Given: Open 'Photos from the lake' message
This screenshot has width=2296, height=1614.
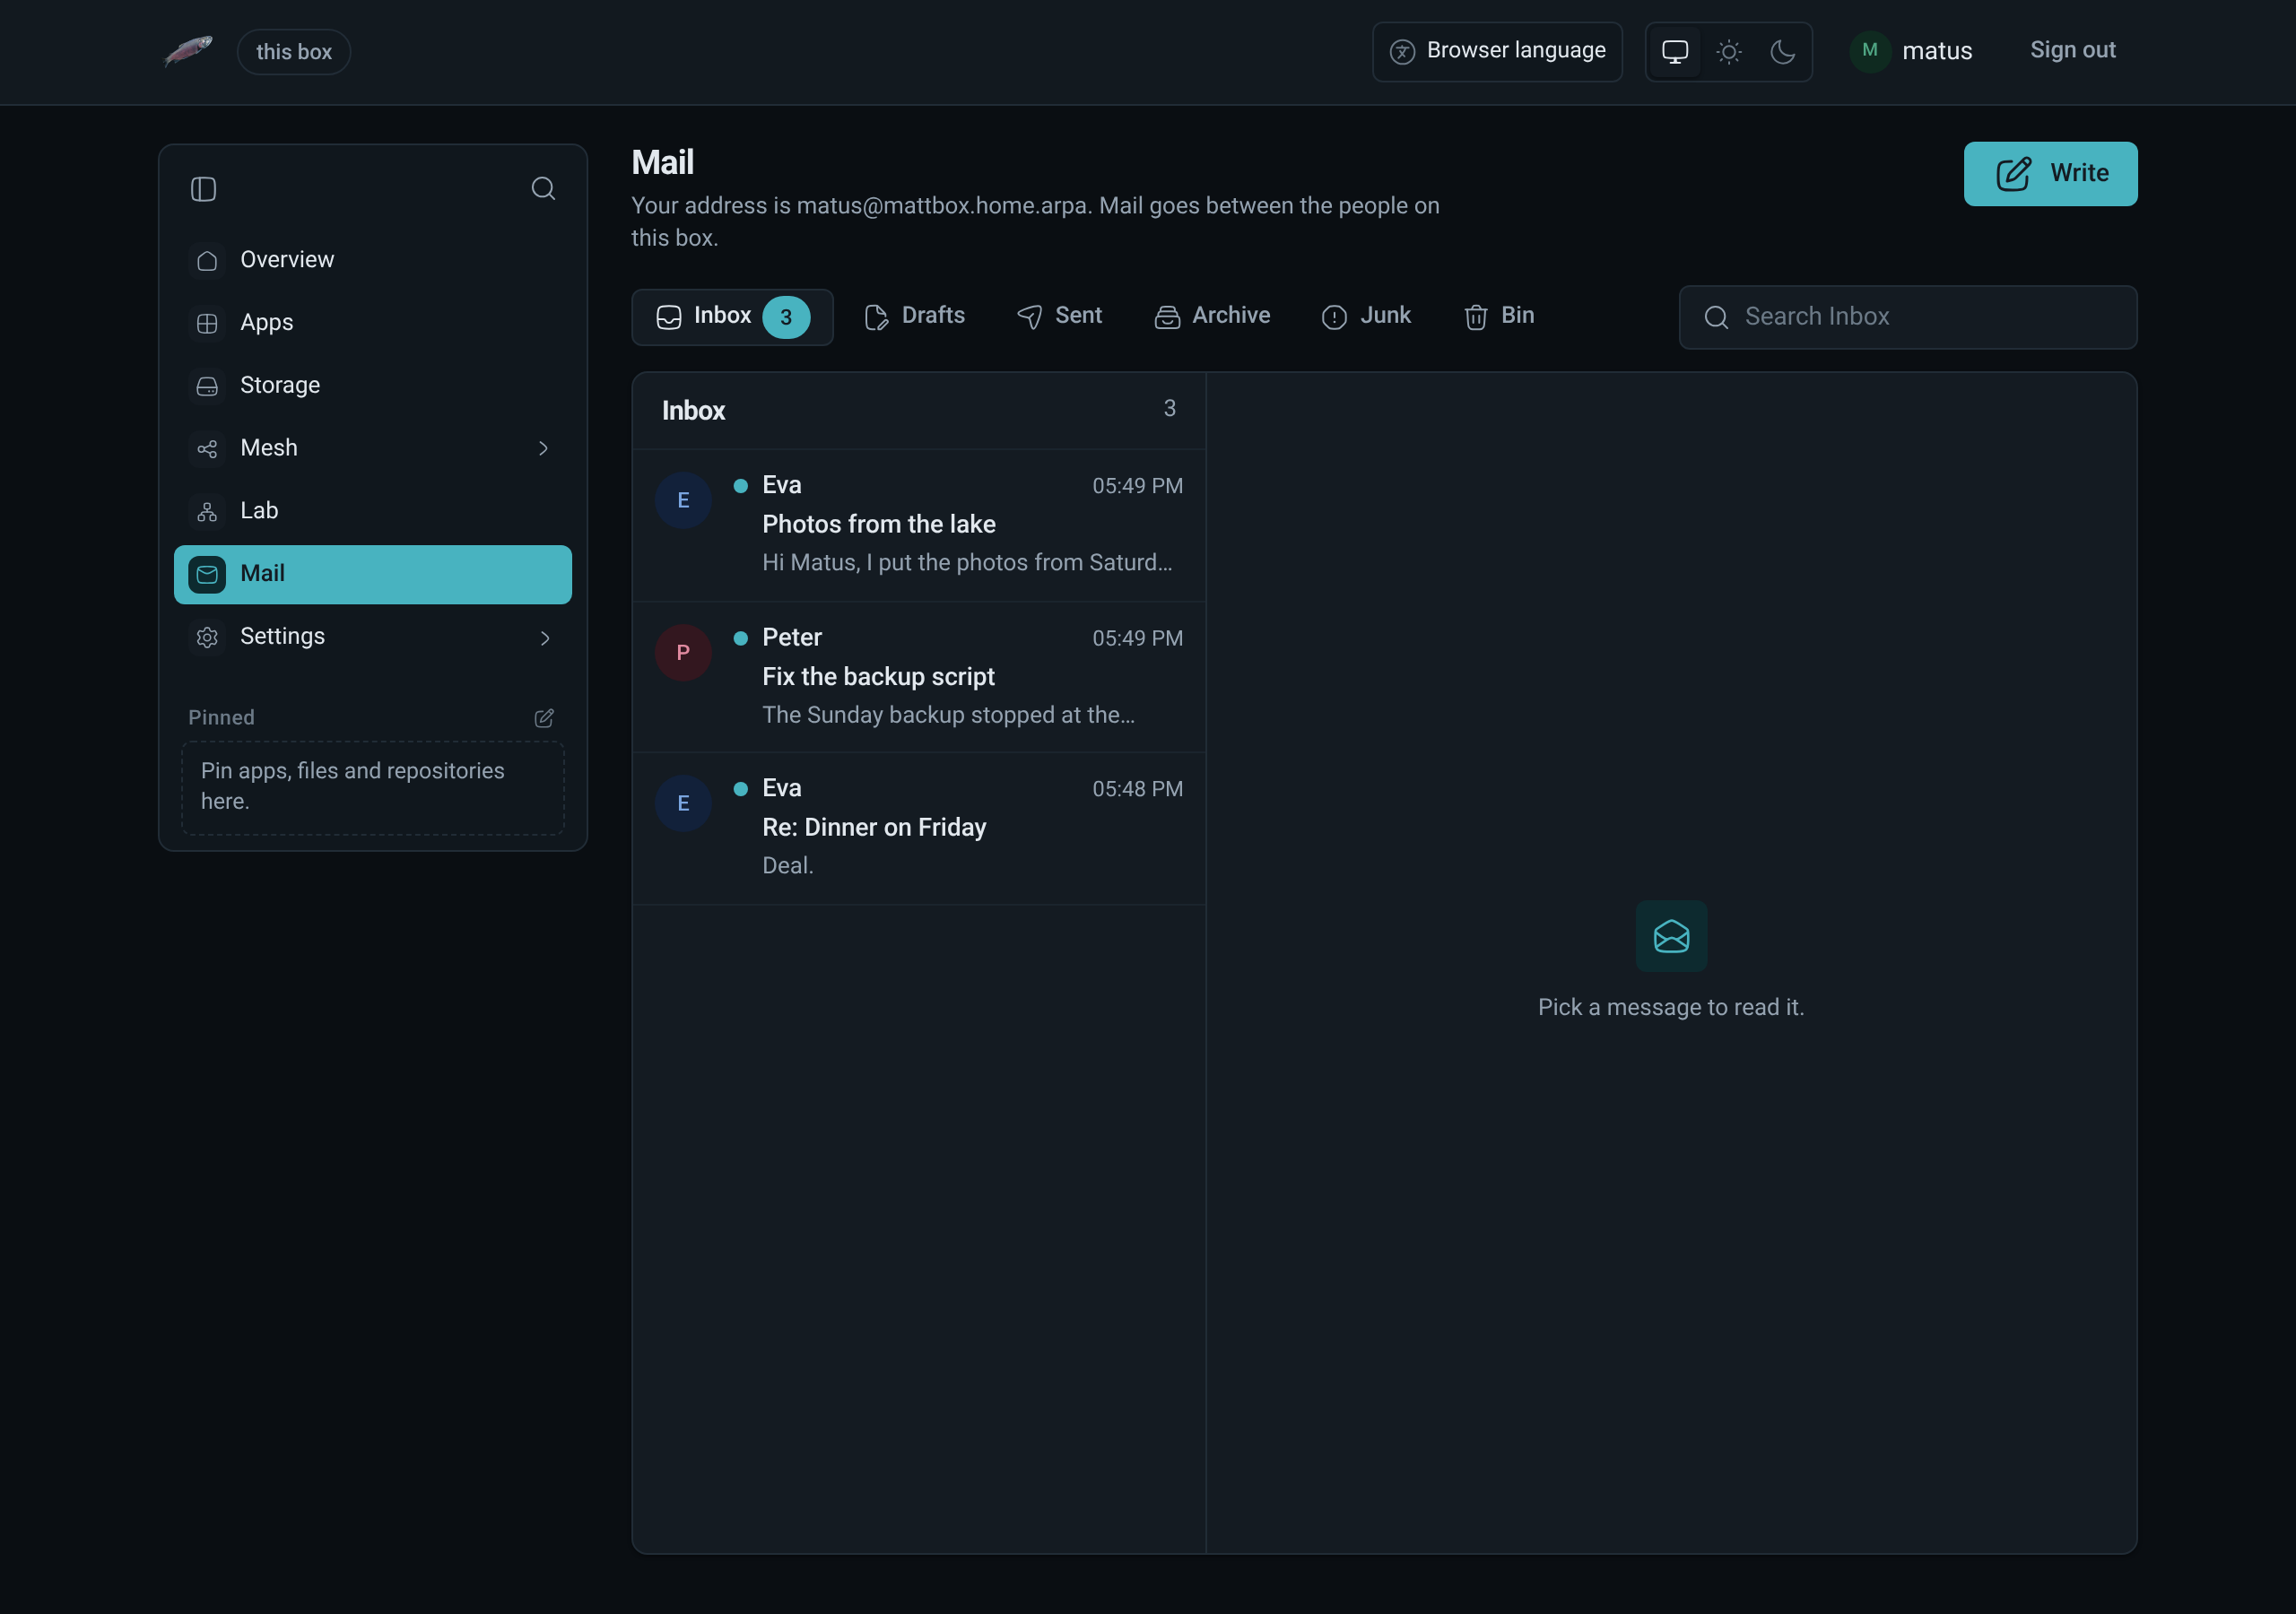Looking at the screenshot, I should (x=919, y=525).
